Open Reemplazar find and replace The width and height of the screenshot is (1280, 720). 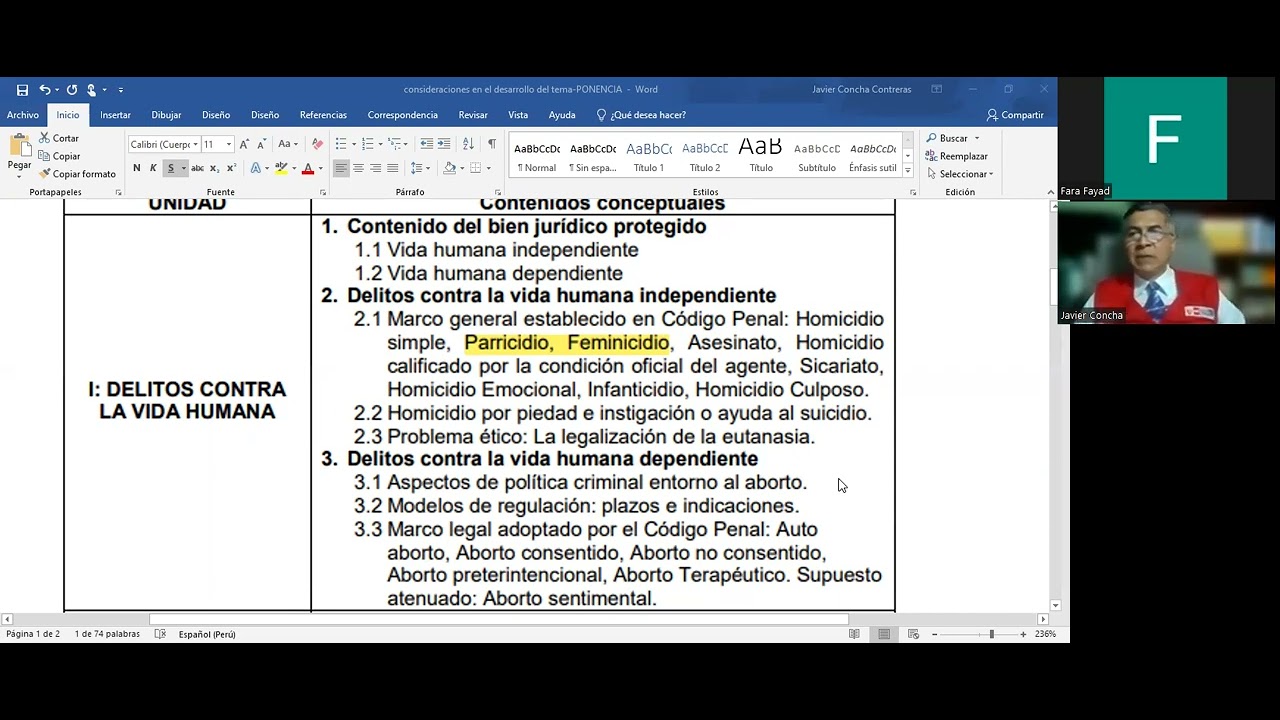click(x=957, y=156)
